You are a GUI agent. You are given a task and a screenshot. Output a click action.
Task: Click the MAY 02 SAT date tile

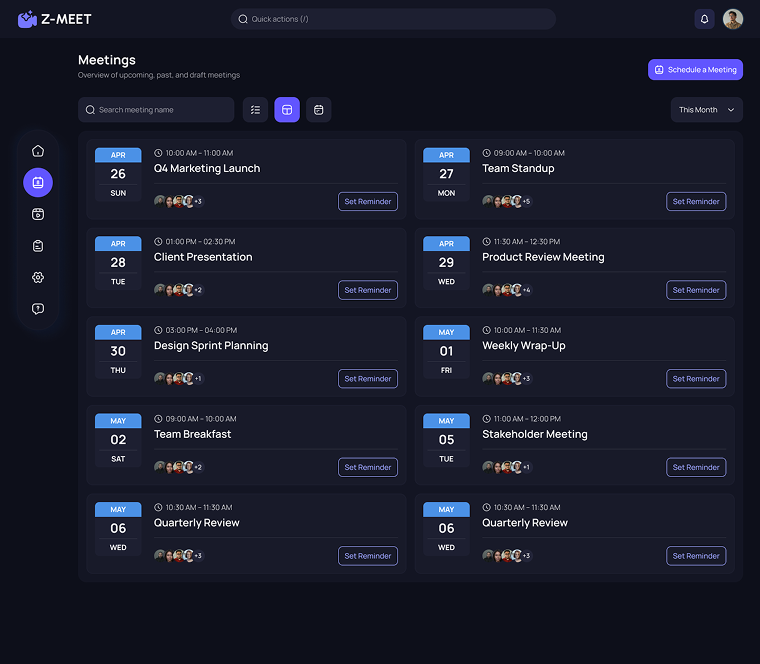pyautogui.click(x=118, y=440)
